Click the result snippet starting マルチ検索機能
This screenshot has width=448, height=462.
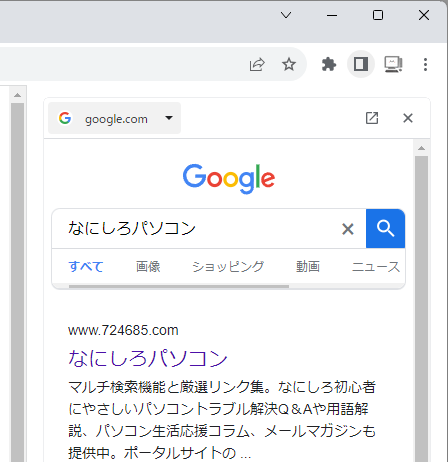point(222,420)
